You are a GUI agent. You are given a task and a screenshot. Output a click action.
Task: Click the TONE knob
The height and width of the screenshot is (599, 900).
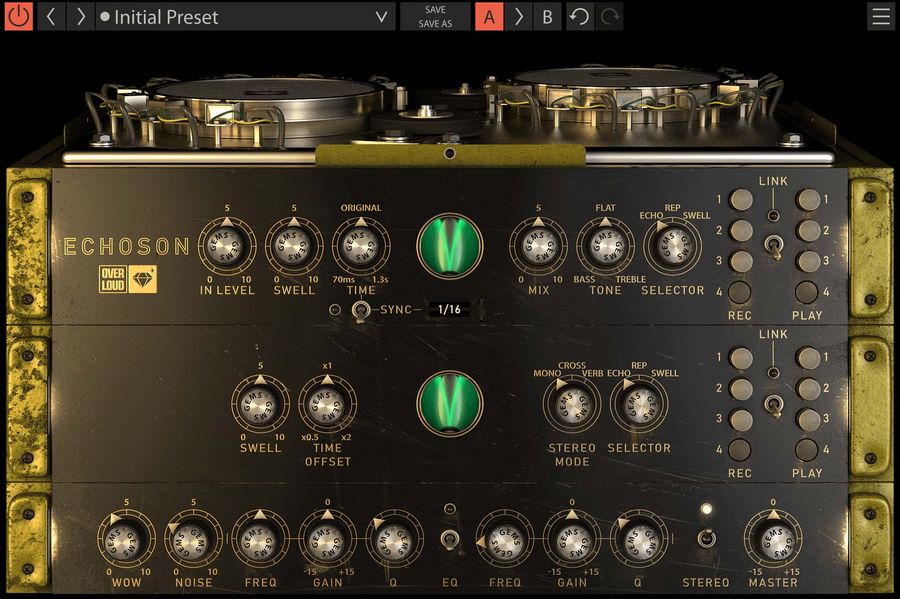605,246
